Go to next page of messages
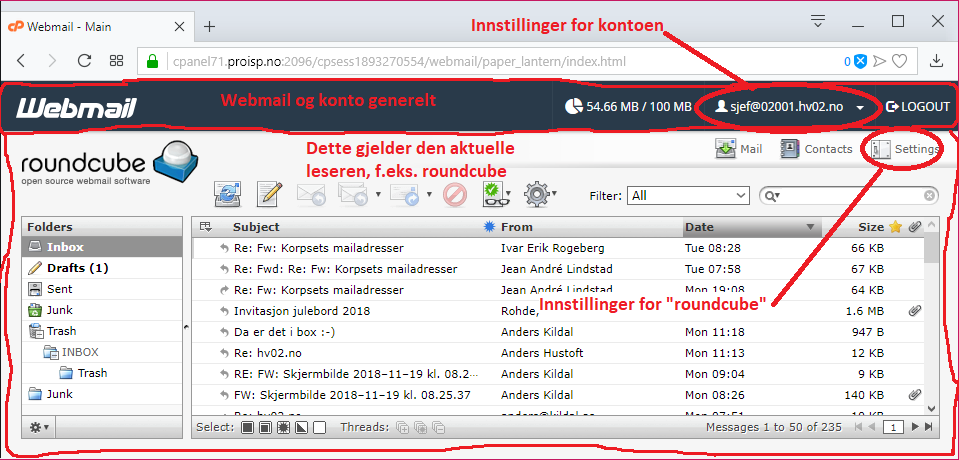 (x=916, y=427)
